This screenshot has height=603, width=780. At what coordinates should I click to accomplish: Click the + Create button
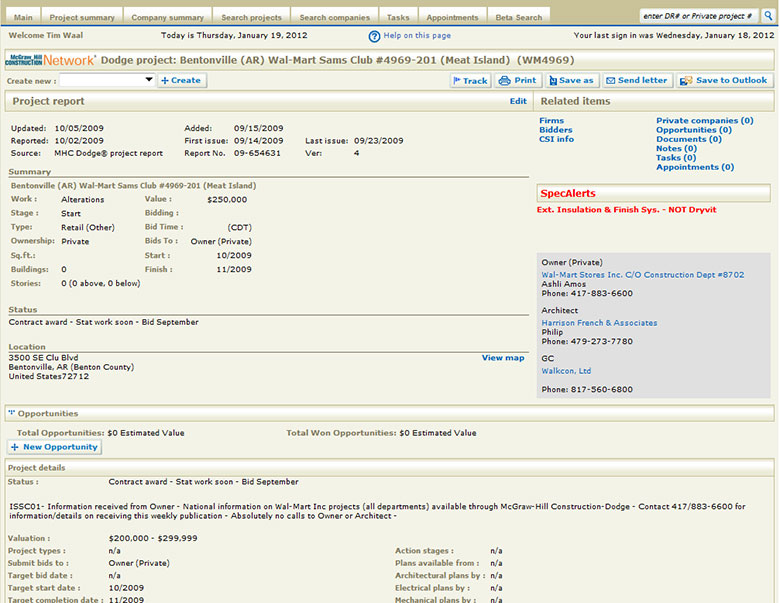pos(182,80)
